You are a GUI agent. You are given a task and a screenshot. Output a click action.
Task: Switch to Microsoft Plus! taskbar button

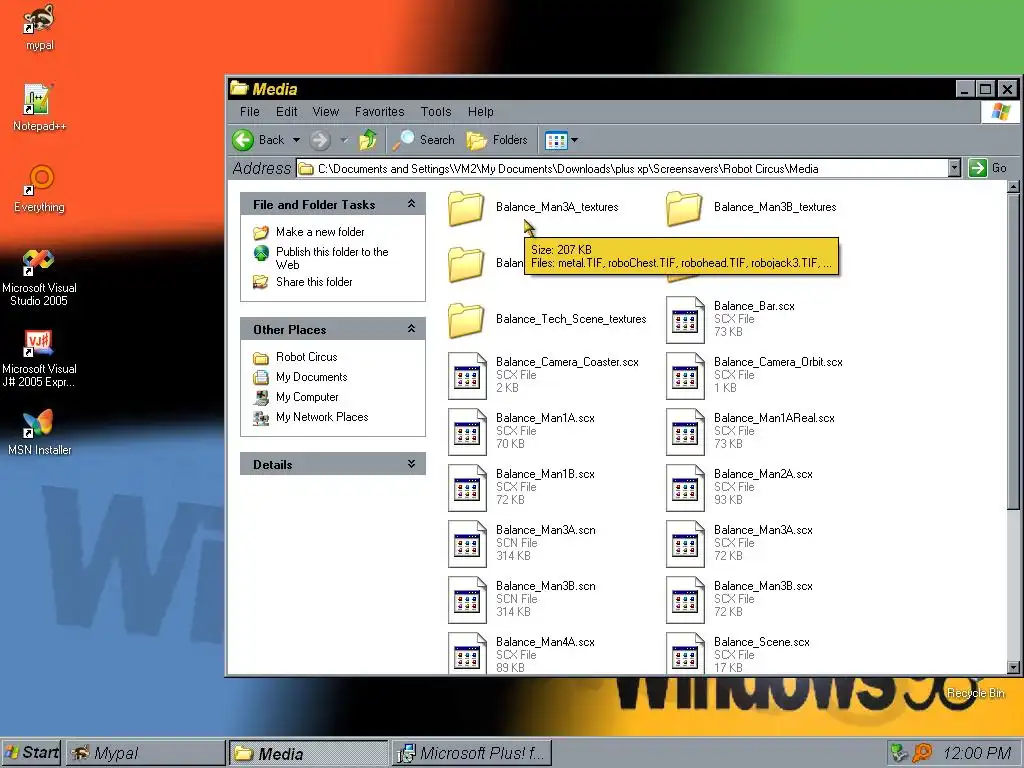point(472,753)
